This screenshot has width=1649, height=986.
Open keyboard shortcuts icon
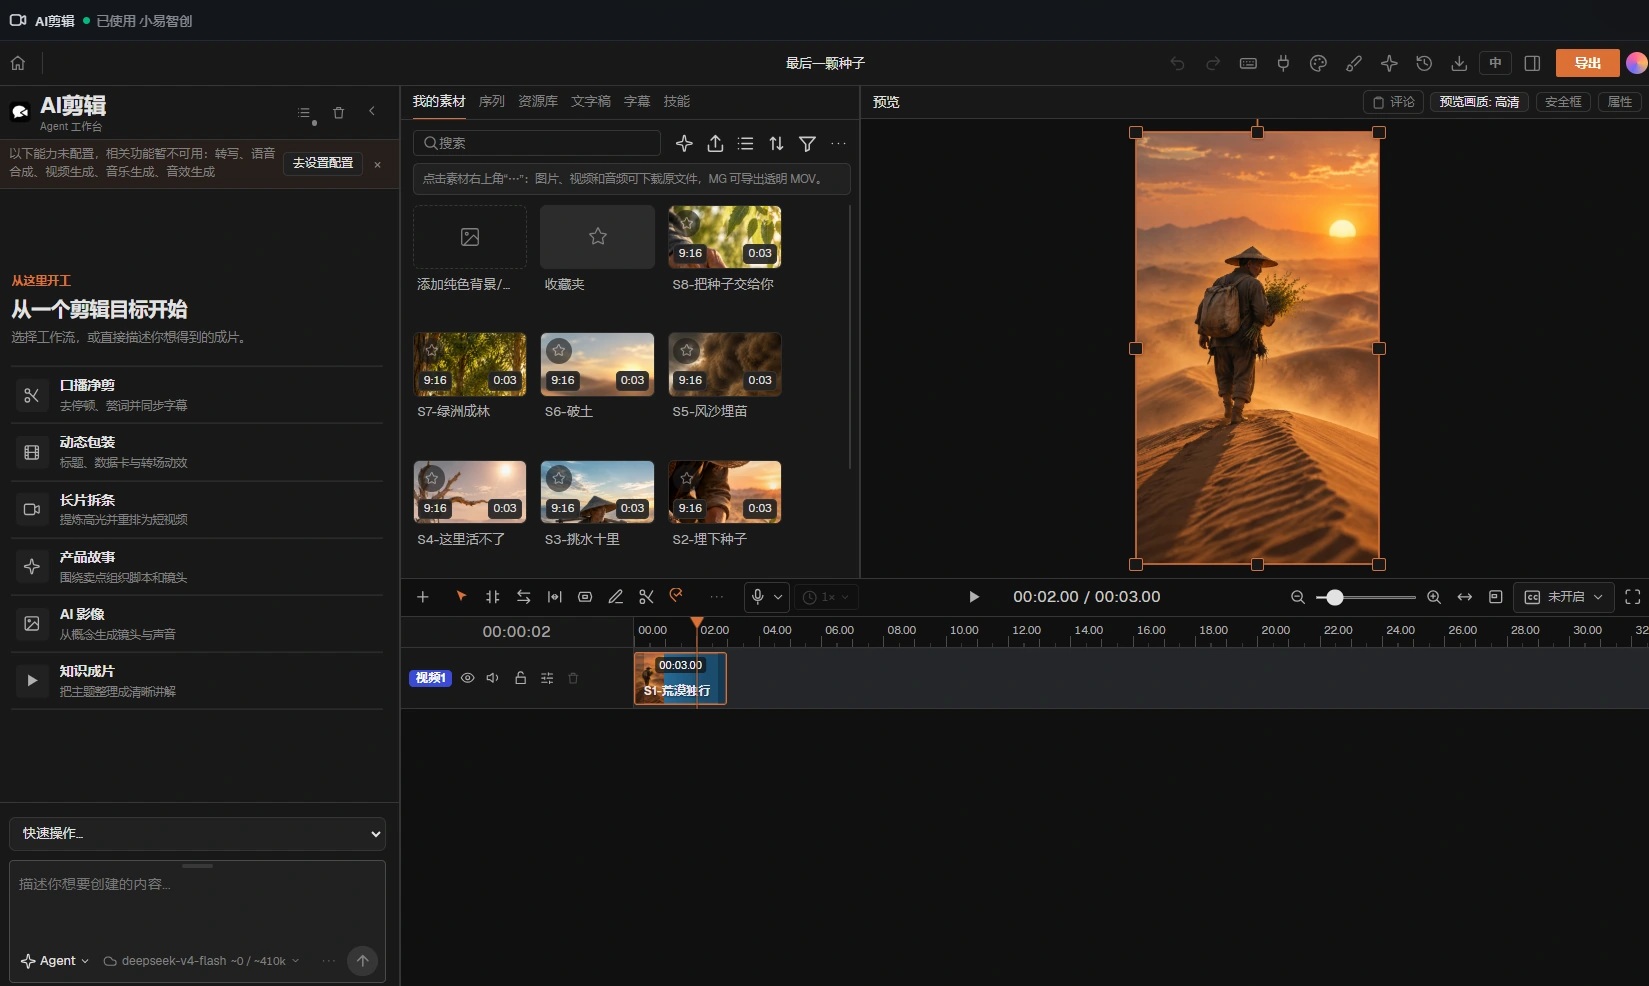click(1248, 63)
